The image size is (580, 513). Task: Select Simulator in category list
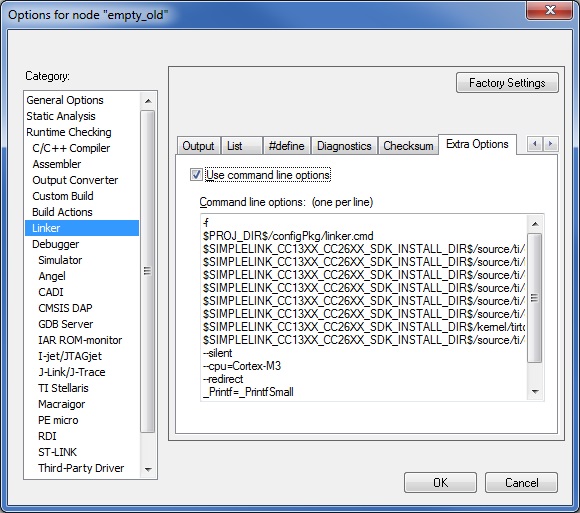point(60,260)
